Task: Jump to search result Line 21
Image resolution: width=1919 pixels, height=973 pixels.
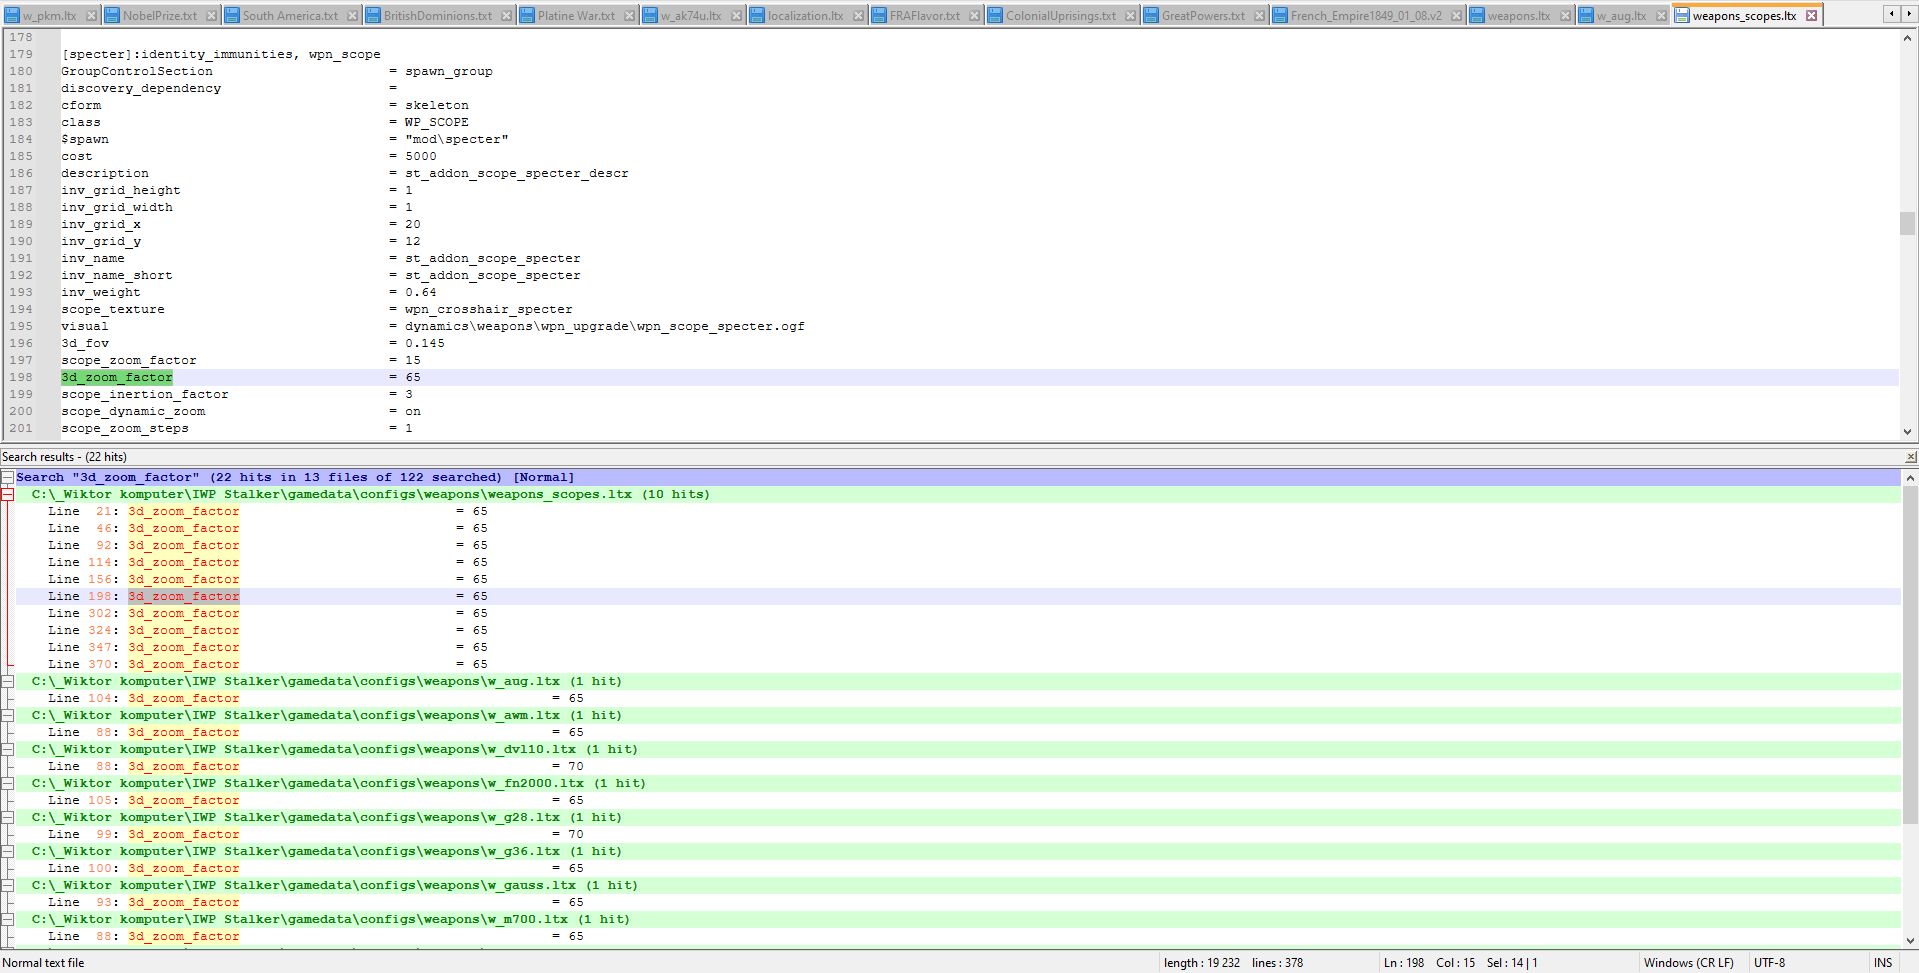Action: click(x=958, y=511)
